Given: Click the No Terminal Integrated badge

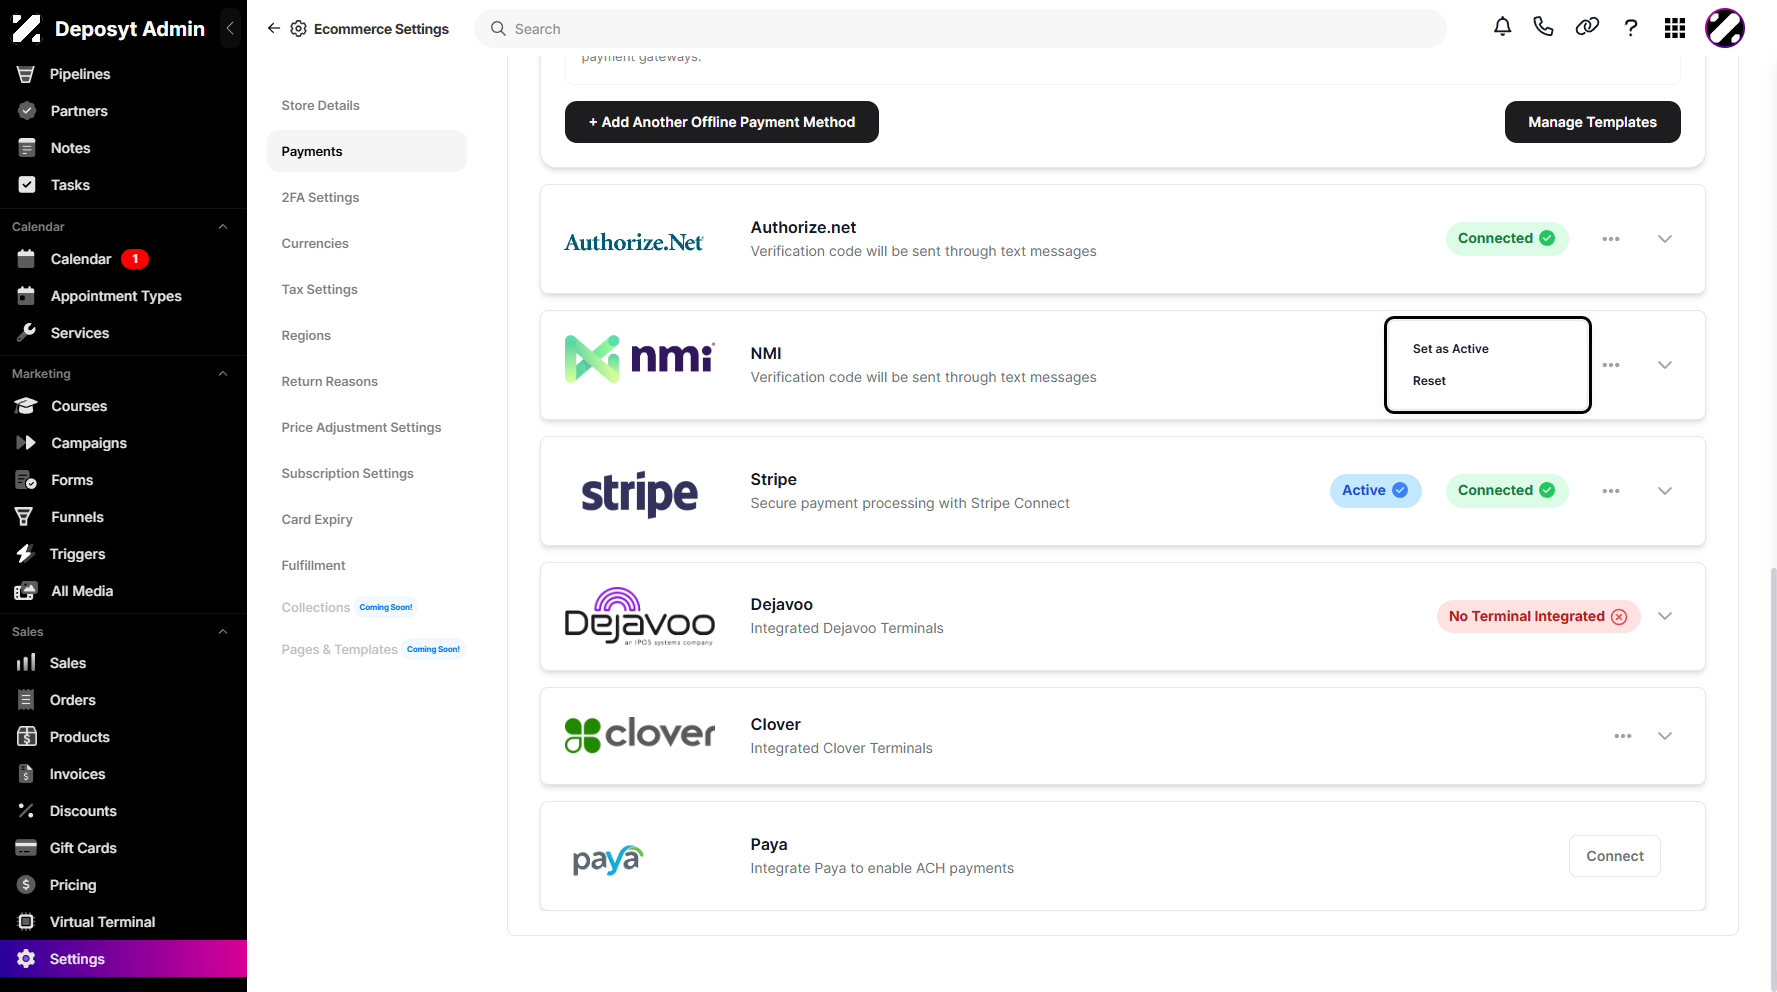Looking at the screenshot, I should tap(1538, 616).
